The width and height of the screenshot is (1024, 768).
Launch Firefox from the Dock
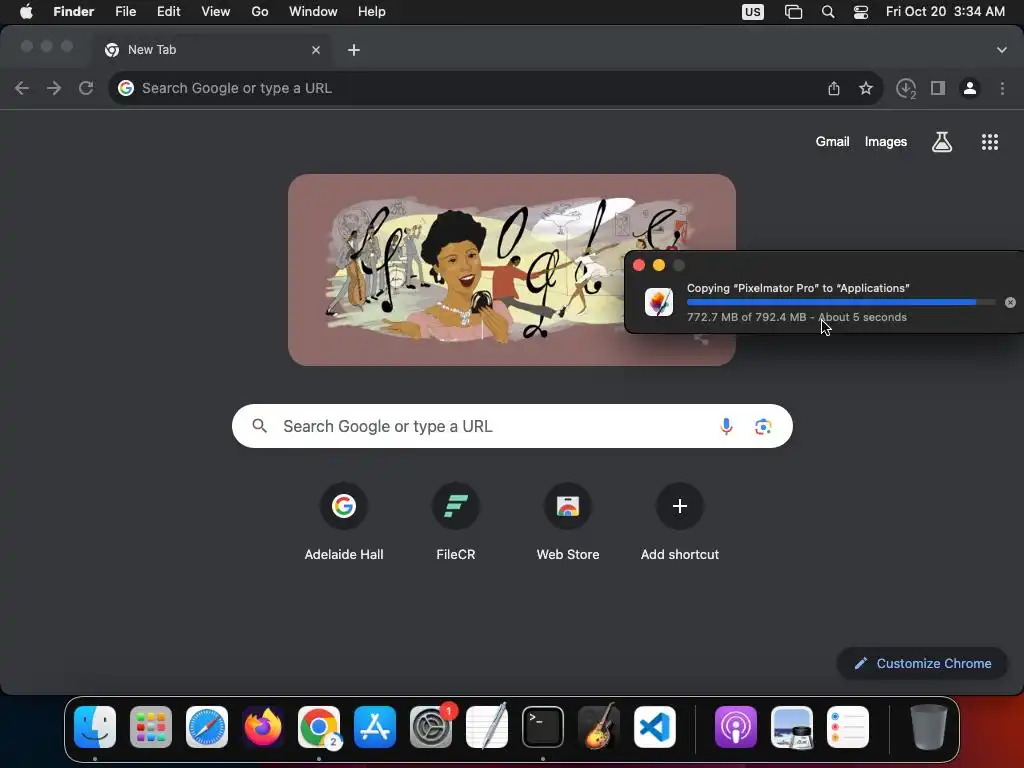(263, 728)
